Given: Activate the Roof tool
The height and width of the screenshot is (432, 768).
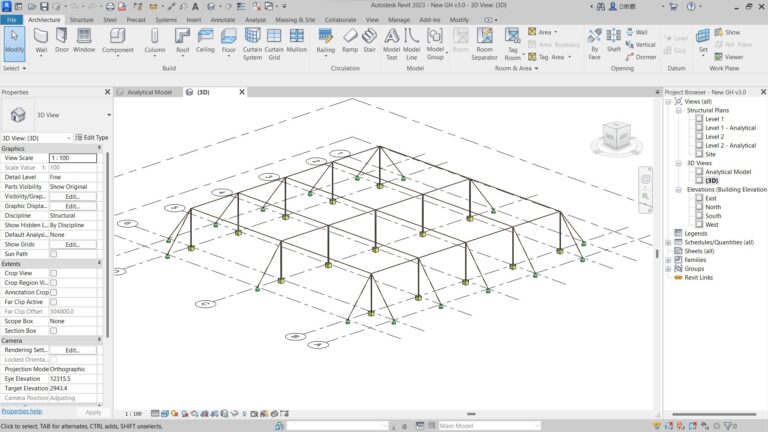Looking at the screenshot, I should pyautogui.click(x=182, y=40).
